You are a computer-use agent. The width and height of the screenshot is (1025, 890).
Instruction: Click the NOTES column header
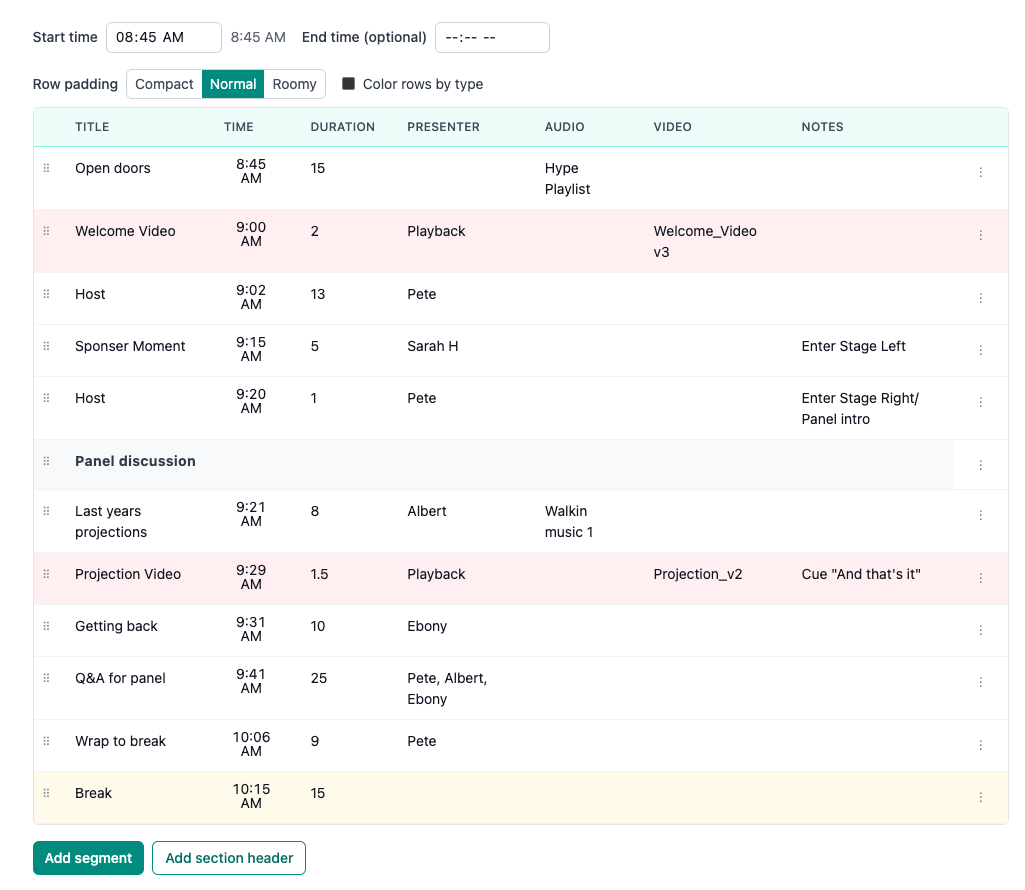[x=822, y=127]
